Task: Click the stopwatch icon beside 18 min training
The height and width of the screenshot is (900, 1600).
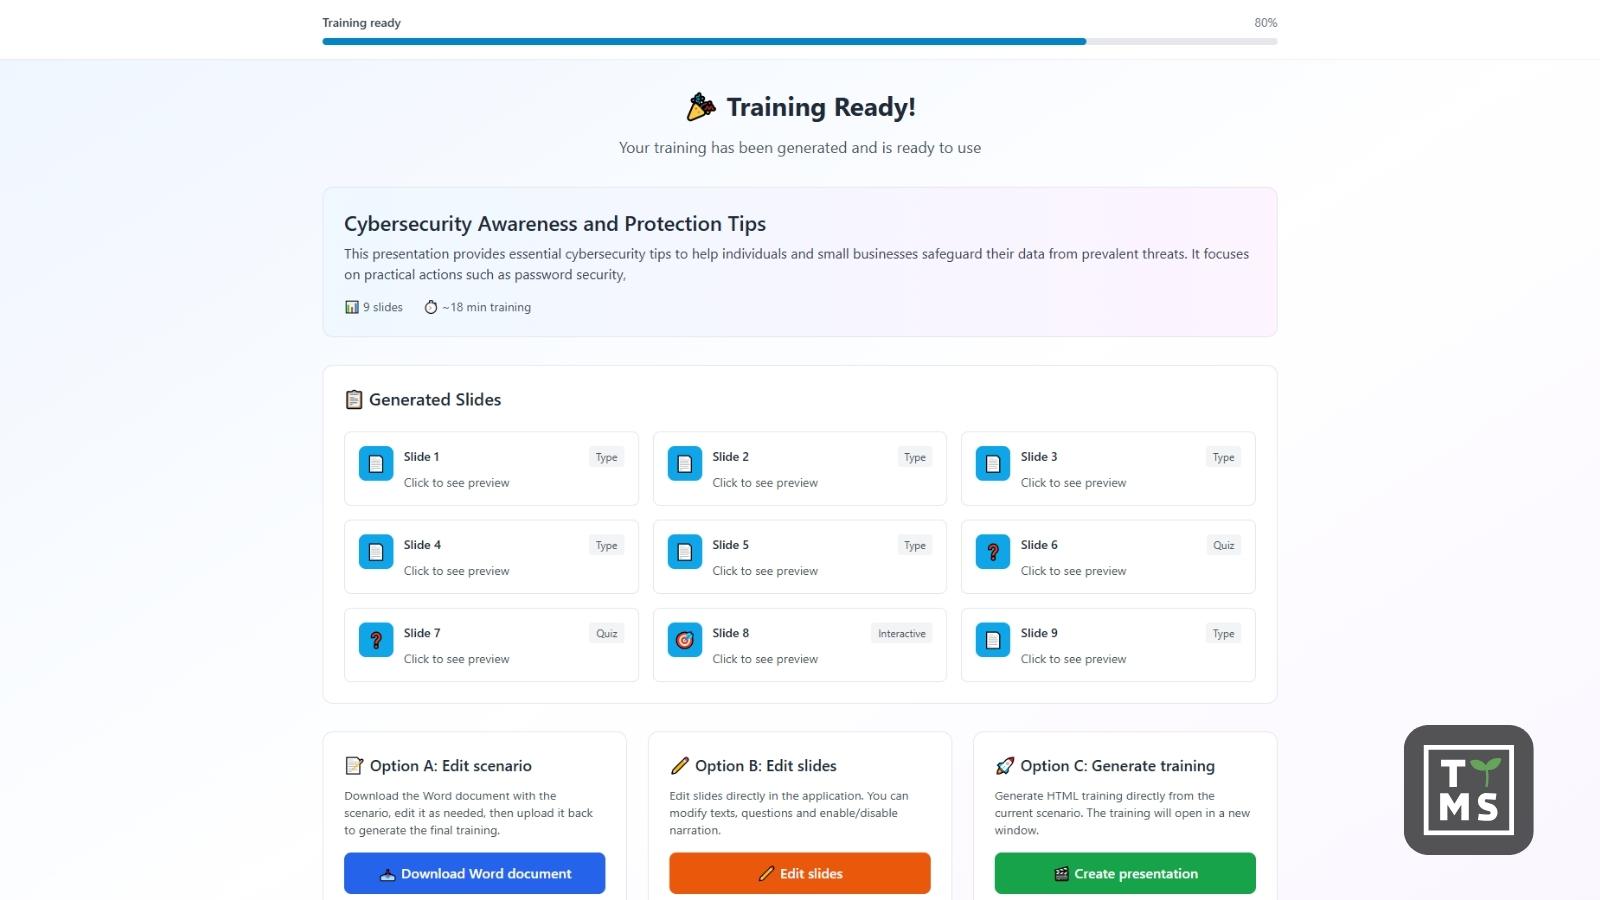Action: [431, 307]
